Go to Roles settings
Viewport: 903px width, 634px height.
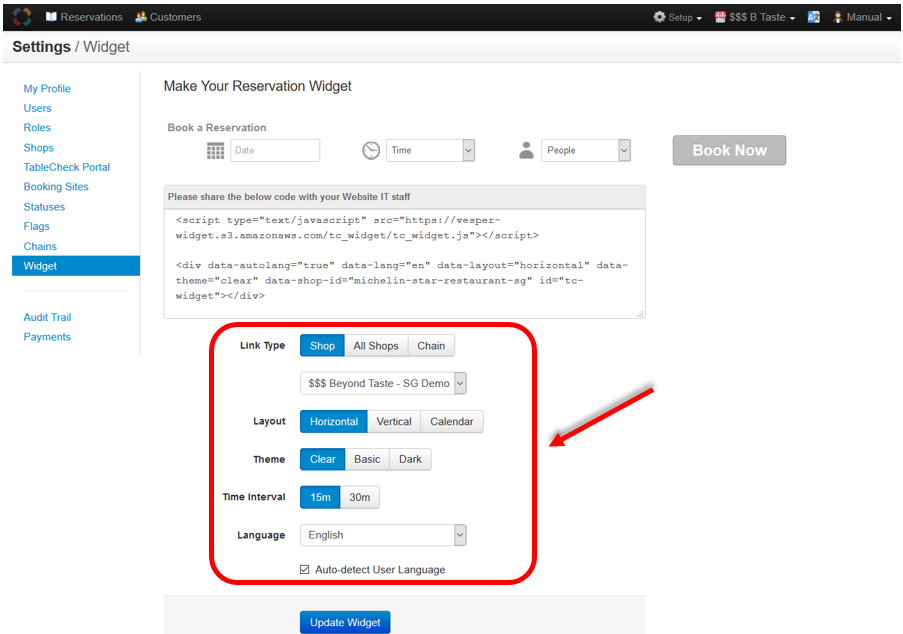point(37,128)
